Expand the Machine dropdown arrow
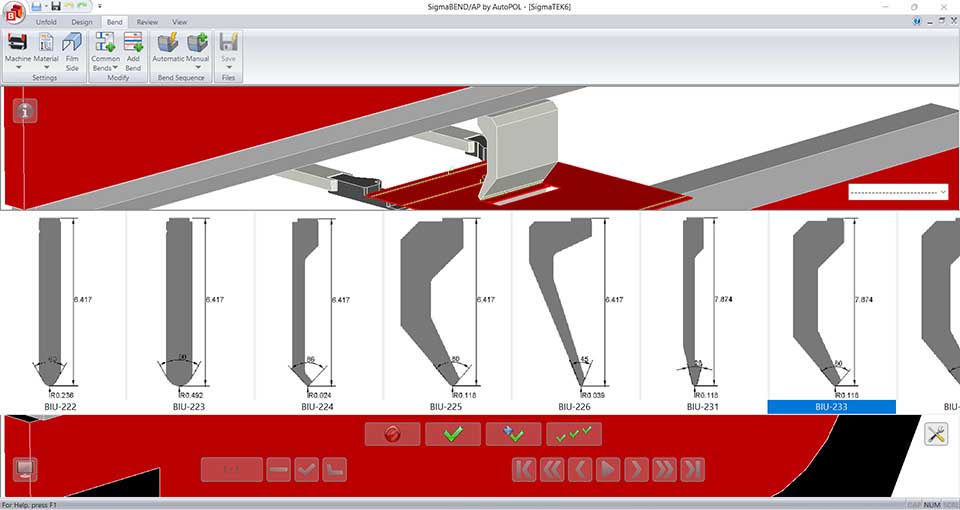Screen dimensions: 960x510 coord(18,67)
